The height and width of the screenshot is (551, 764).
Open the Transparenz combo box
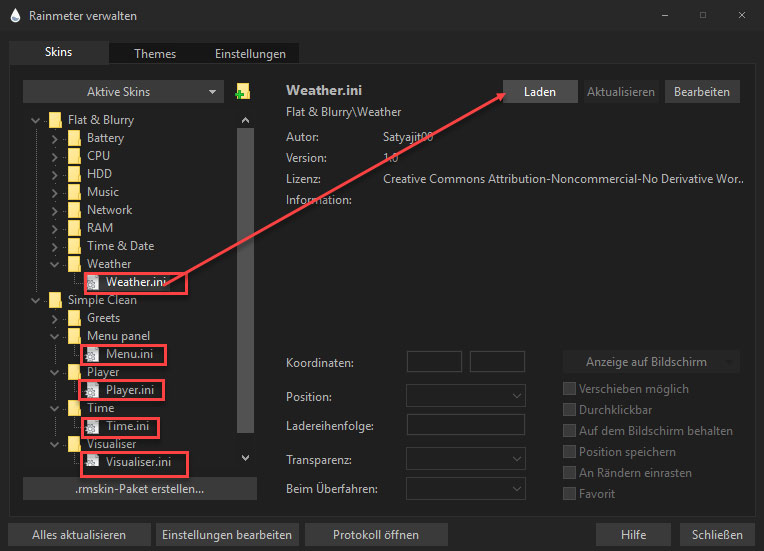[x=465, y=458]
